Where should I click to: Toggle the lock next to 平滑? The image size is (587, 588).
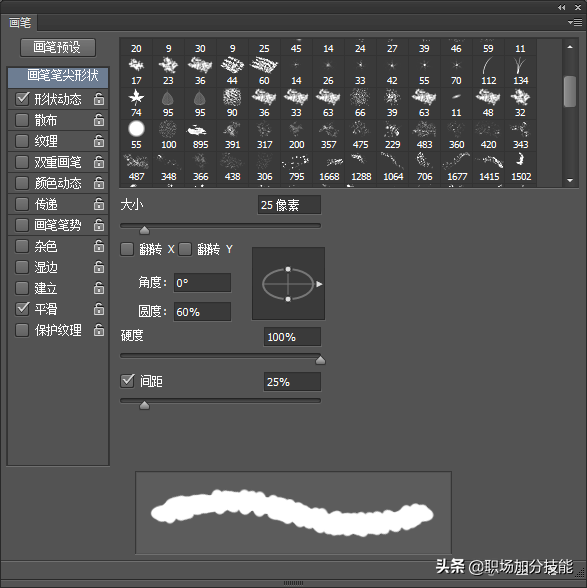pos(99,309)
